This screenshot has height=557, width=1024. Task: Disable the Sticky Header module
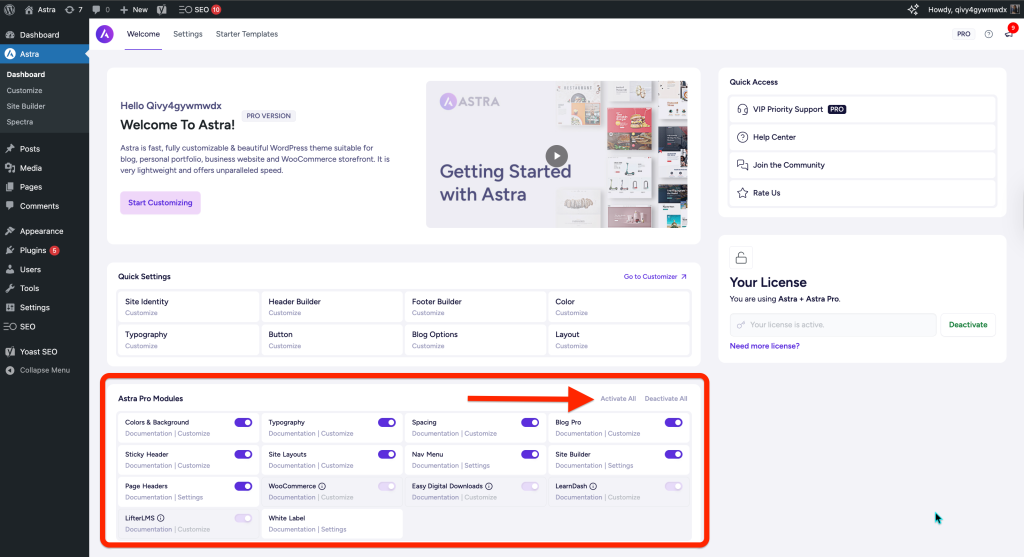coord(243,454)
